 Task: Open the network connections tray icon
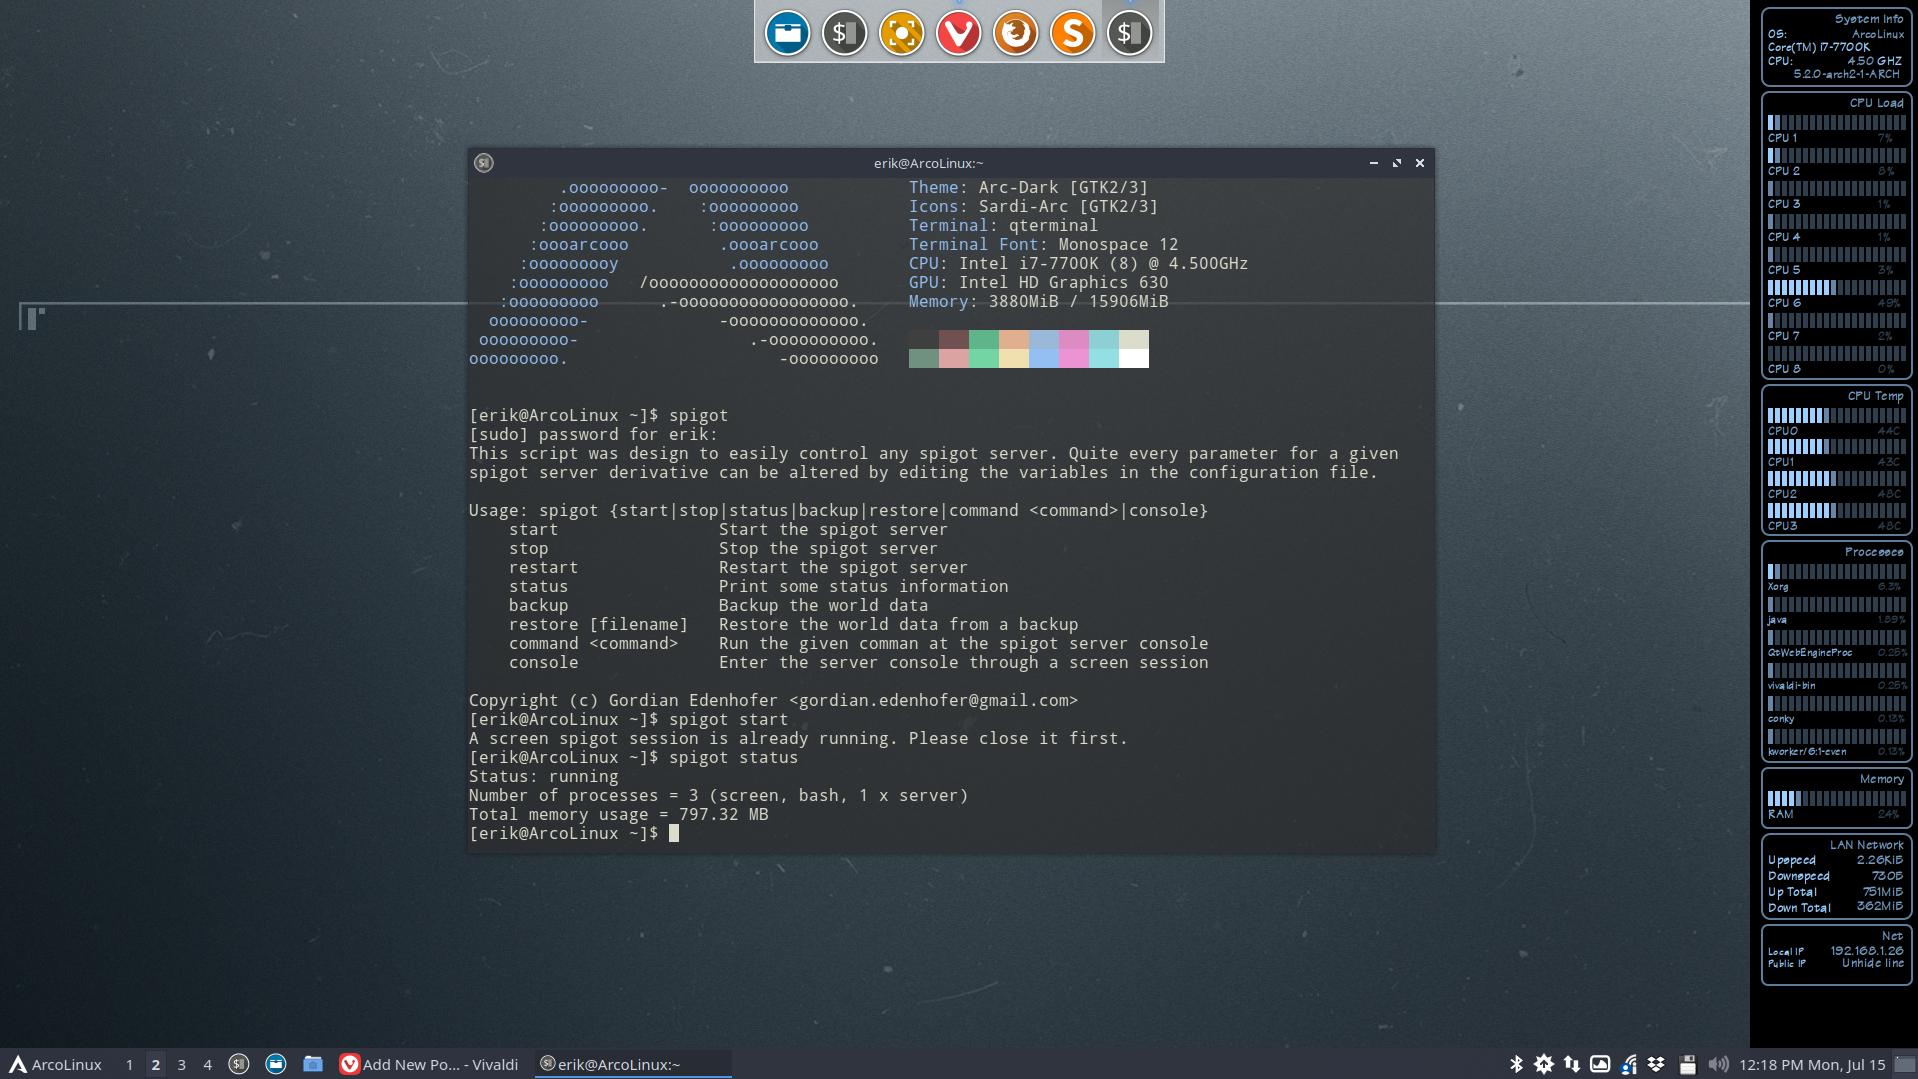click(1572, 1064)
